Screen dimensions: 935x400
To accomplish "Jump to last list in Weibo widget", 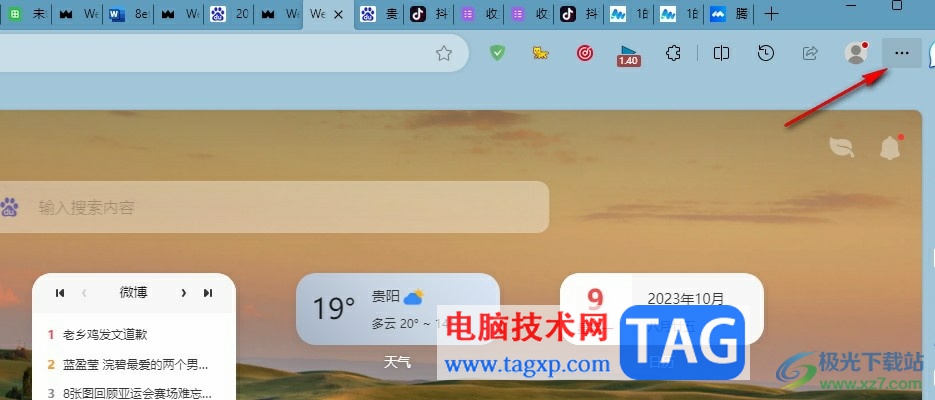I will click(208, 293).
